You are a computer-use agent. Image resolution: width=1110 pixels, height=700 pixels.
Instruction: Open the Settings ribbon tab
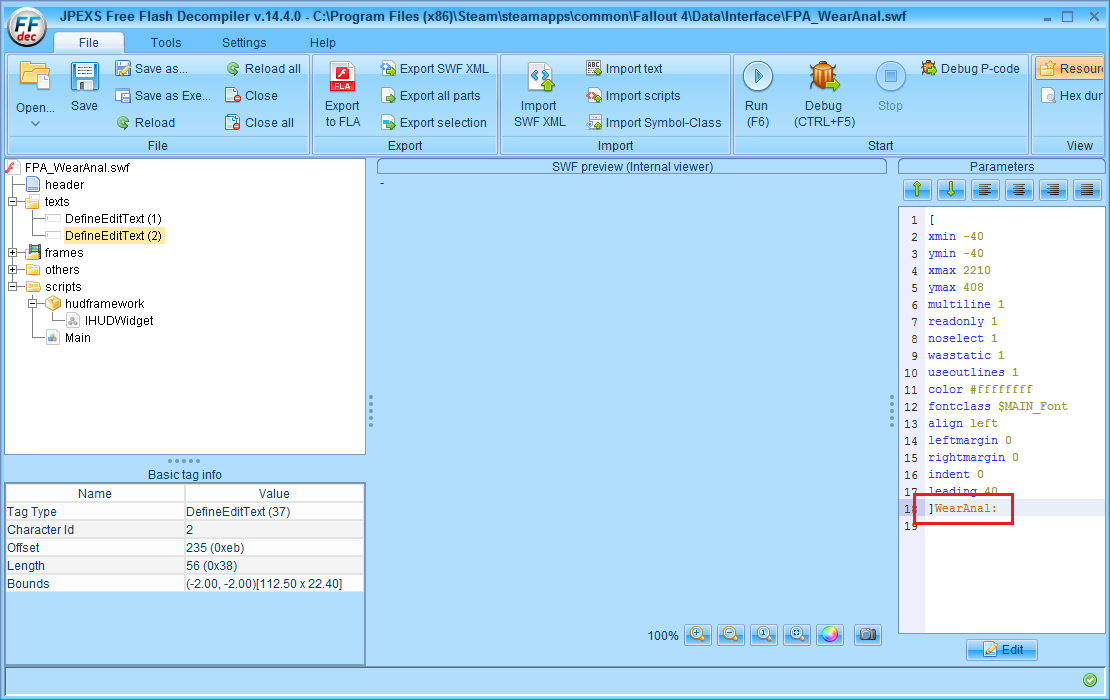(x=244, y=42)
